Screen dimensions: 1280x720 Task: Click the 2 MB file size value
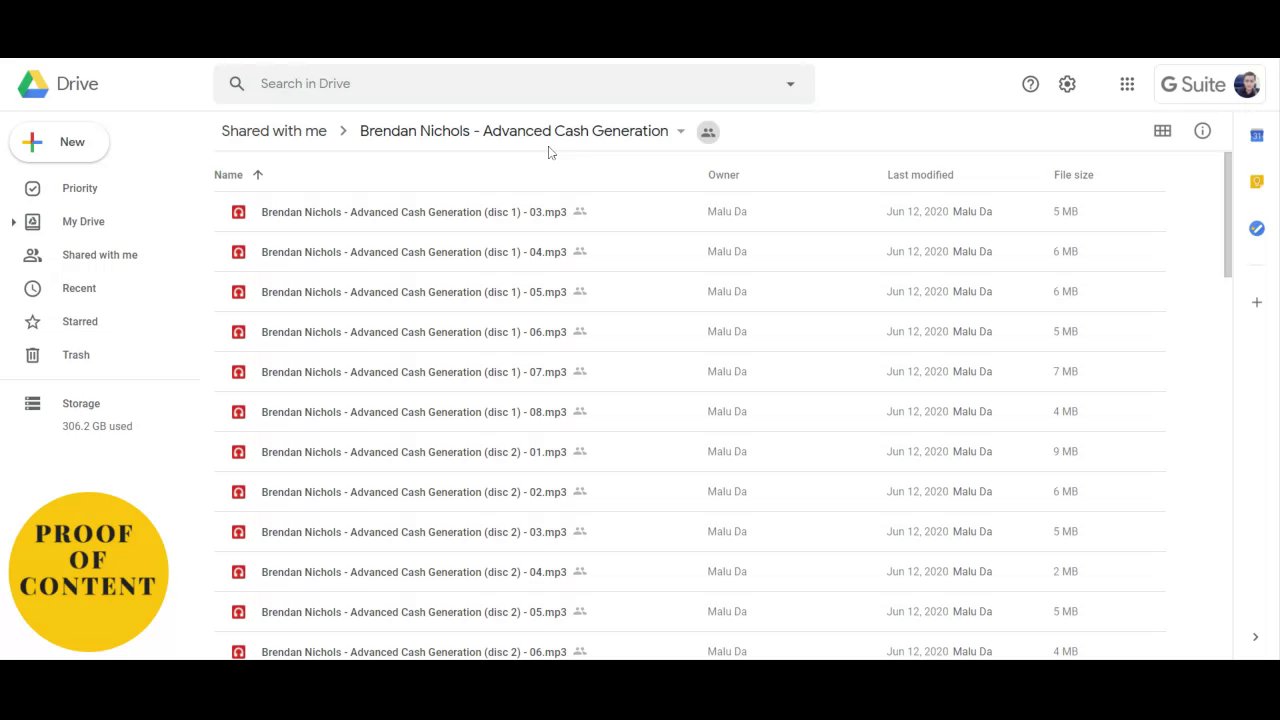1065,572
